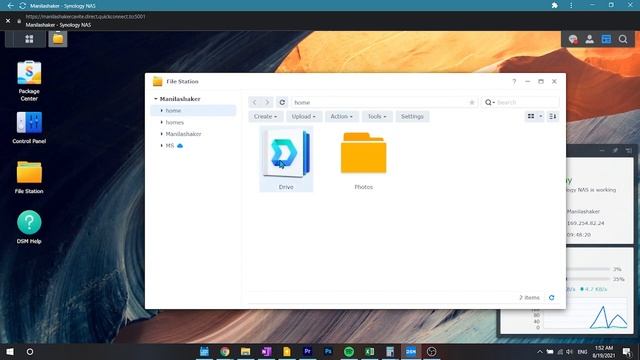The width and height of the screenshot is (640, 360).
Task: Open browser three-dot menu
Action: (571, 5)
